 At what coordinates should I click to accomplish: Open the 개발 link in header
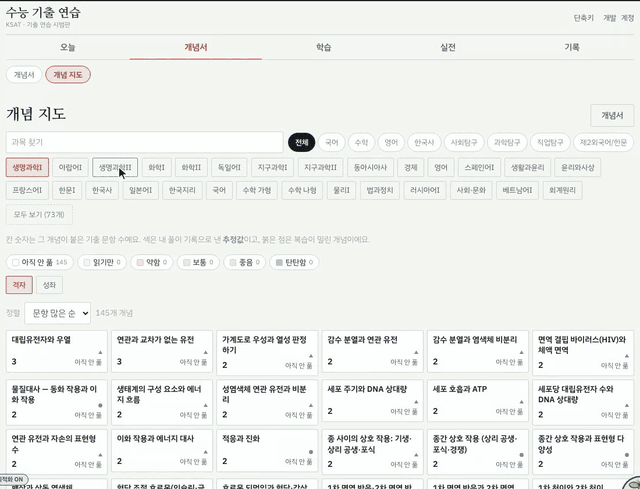tap(609, 18)
